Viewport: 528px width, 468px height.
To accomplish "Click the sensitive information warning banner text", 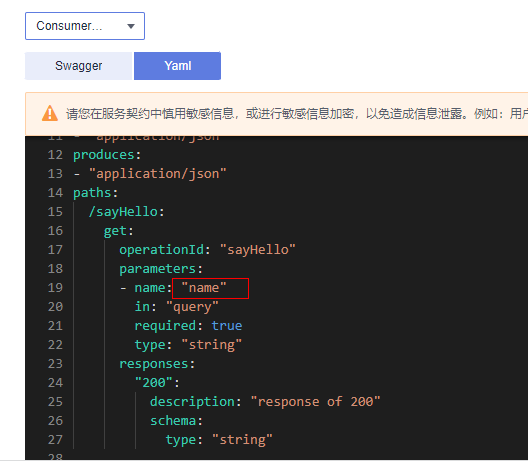I will tap(296, 114).
